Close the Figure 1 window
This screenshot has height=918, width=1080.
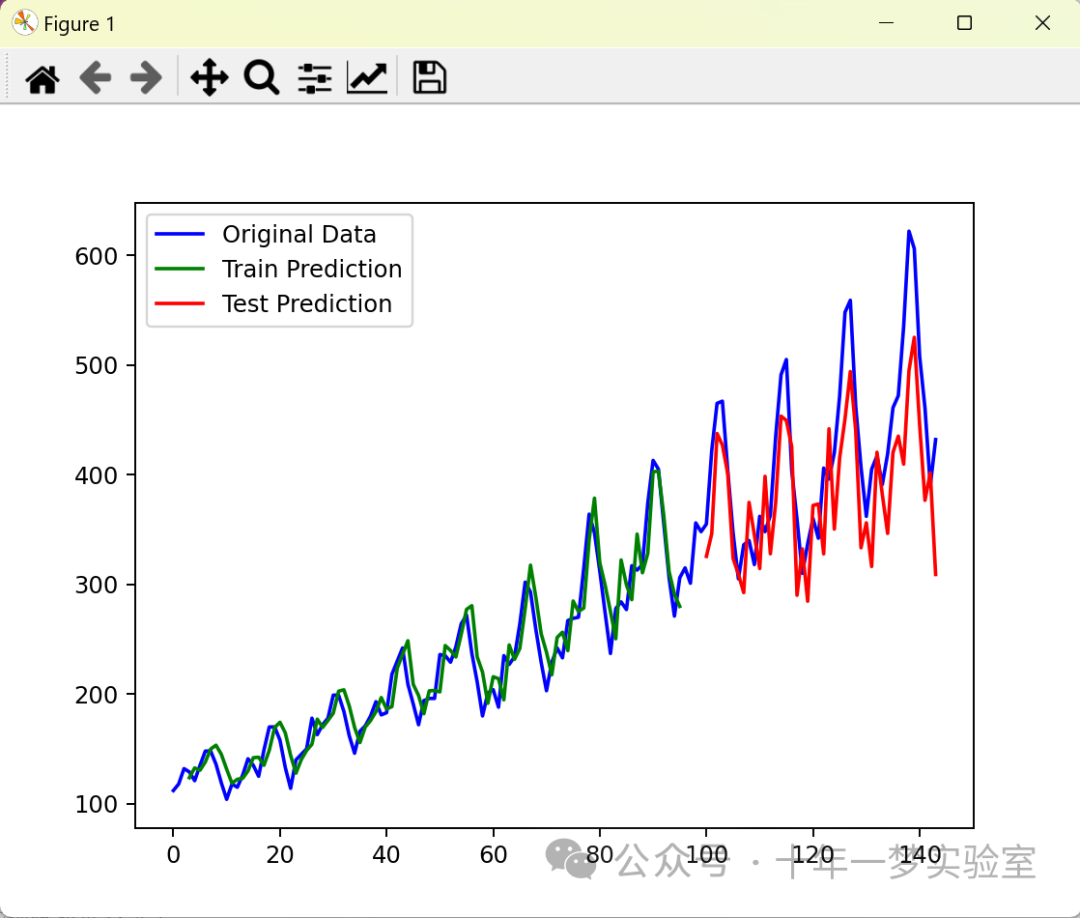click(x=1042, y=23)
